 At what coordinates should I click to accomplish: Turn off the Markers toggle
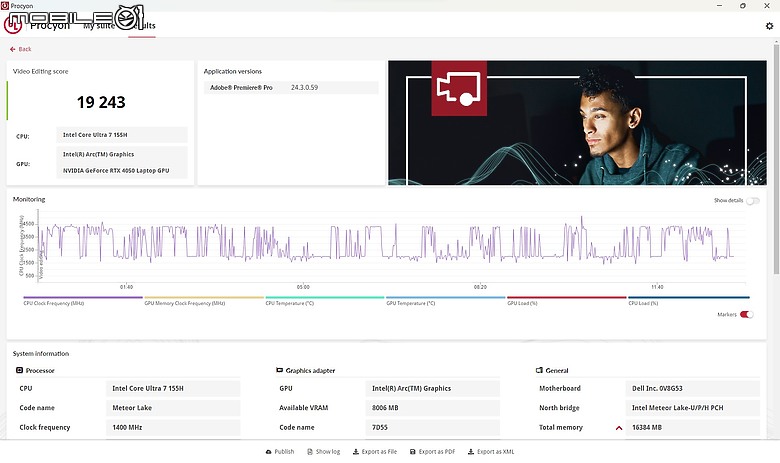[747, 314]
